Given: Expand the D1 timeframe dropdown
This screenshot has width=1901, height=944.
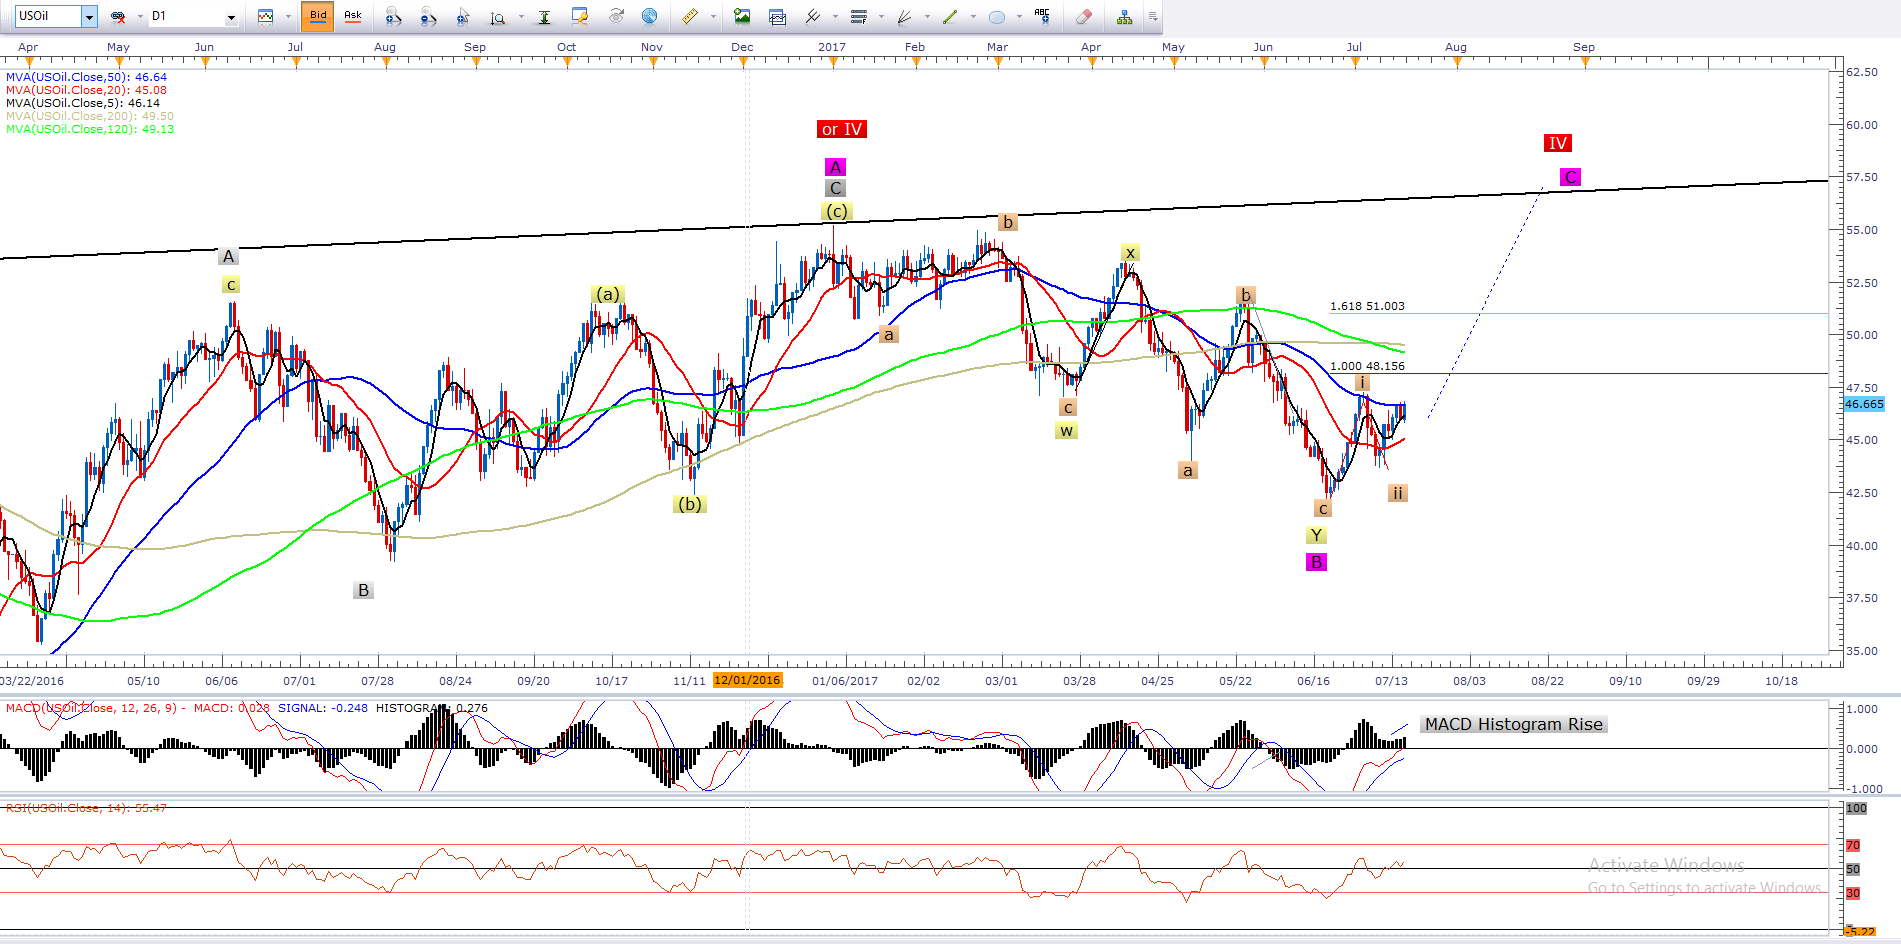Looking at the screenshot, I should click(231, 17).
